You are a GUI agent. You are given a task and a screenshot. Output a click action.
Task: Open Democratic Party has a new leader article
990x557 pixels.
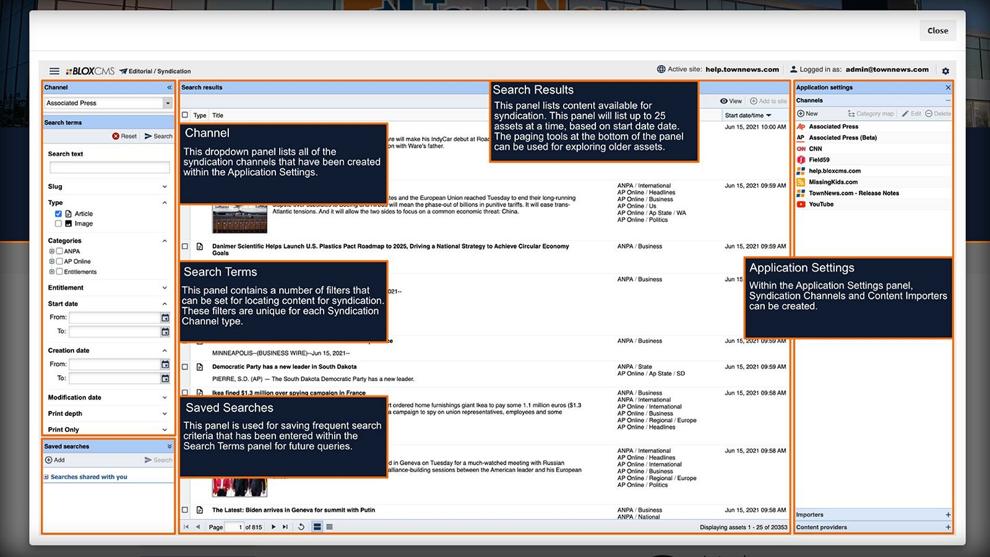click(x=284, y=367)
